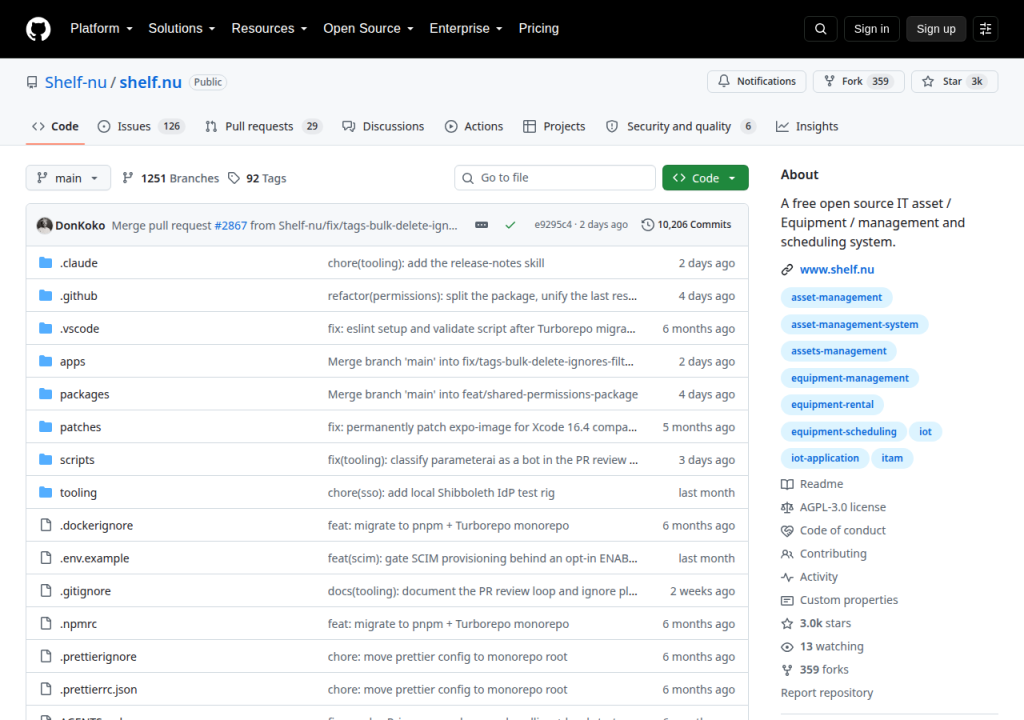Switch to the Actions tab
Image resolution: width=1024 pixels, height=720 pixels.
[x=474, y=126]
